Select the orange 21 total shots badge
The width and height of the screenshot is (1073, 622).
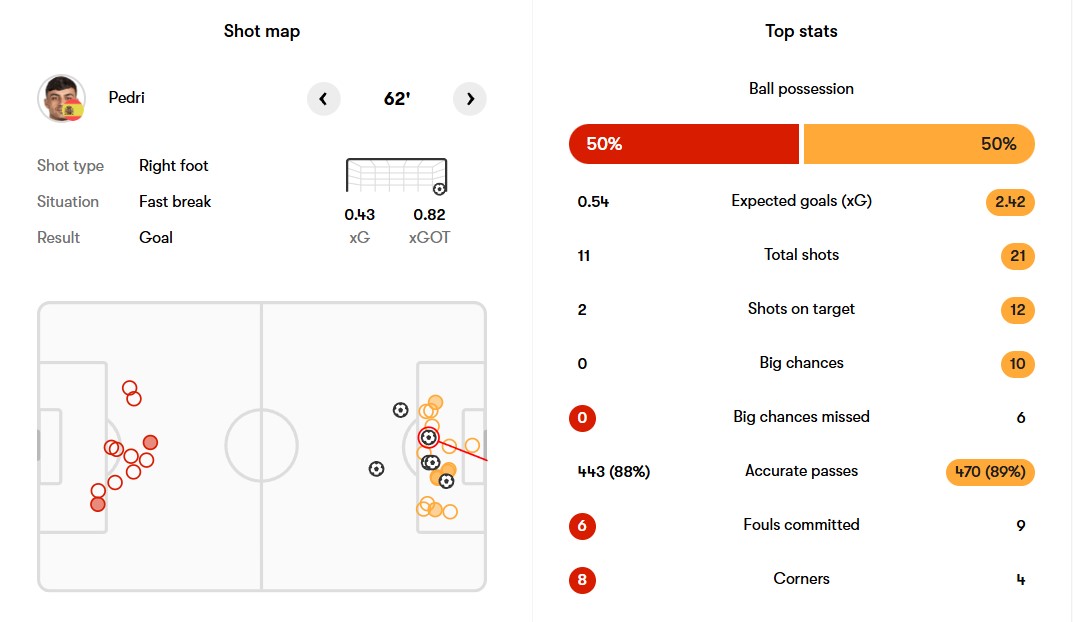1017,256
